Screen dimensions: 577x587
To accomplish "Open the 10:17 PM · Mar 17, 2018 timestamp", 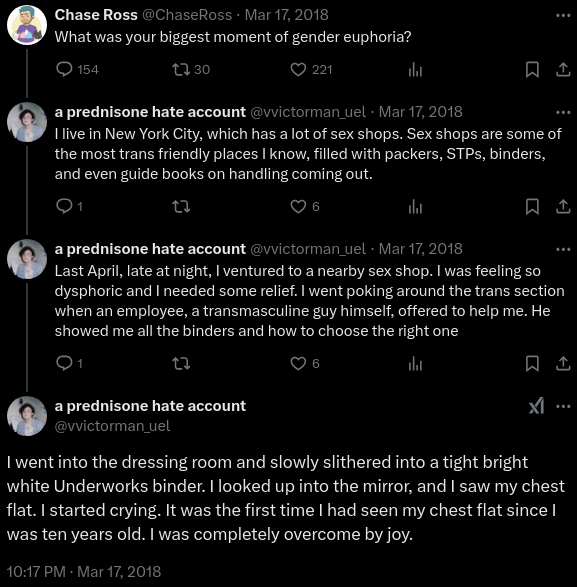I will click(84, 572).
